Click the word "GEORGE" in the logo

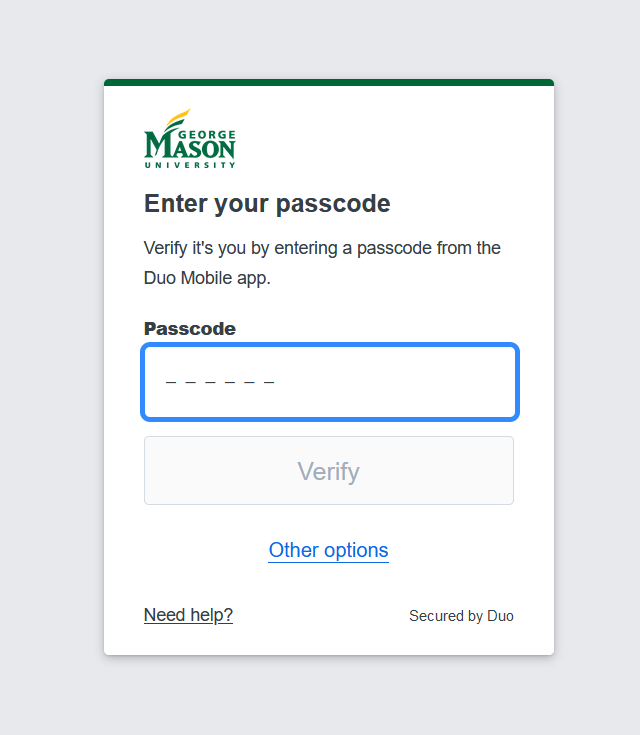point(211,134)
